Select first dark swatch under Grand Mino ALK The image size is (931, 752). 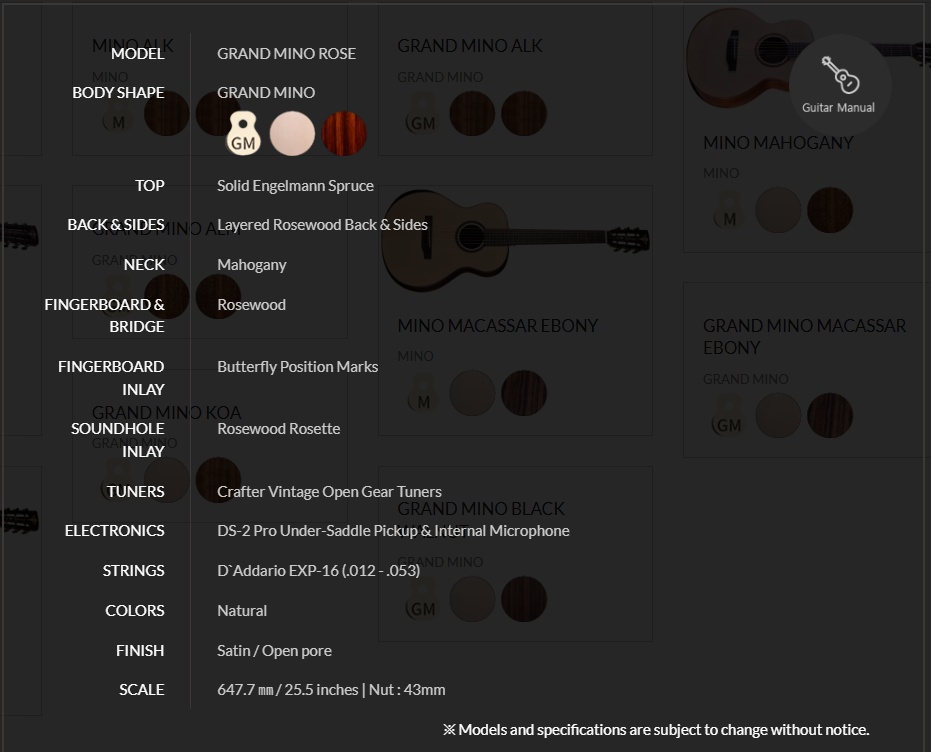click(x=472, y=113)
